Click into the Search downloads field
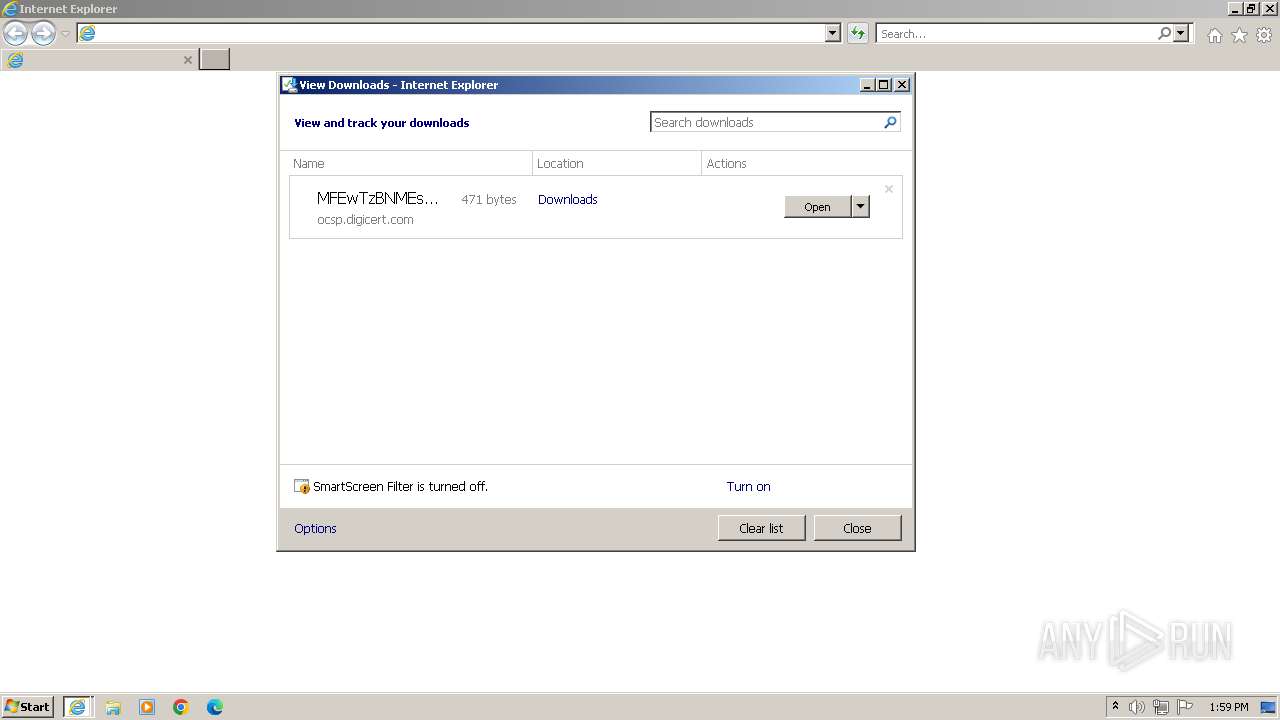The width and height of the screenshot is (1280, 720). tap(766, 122)
